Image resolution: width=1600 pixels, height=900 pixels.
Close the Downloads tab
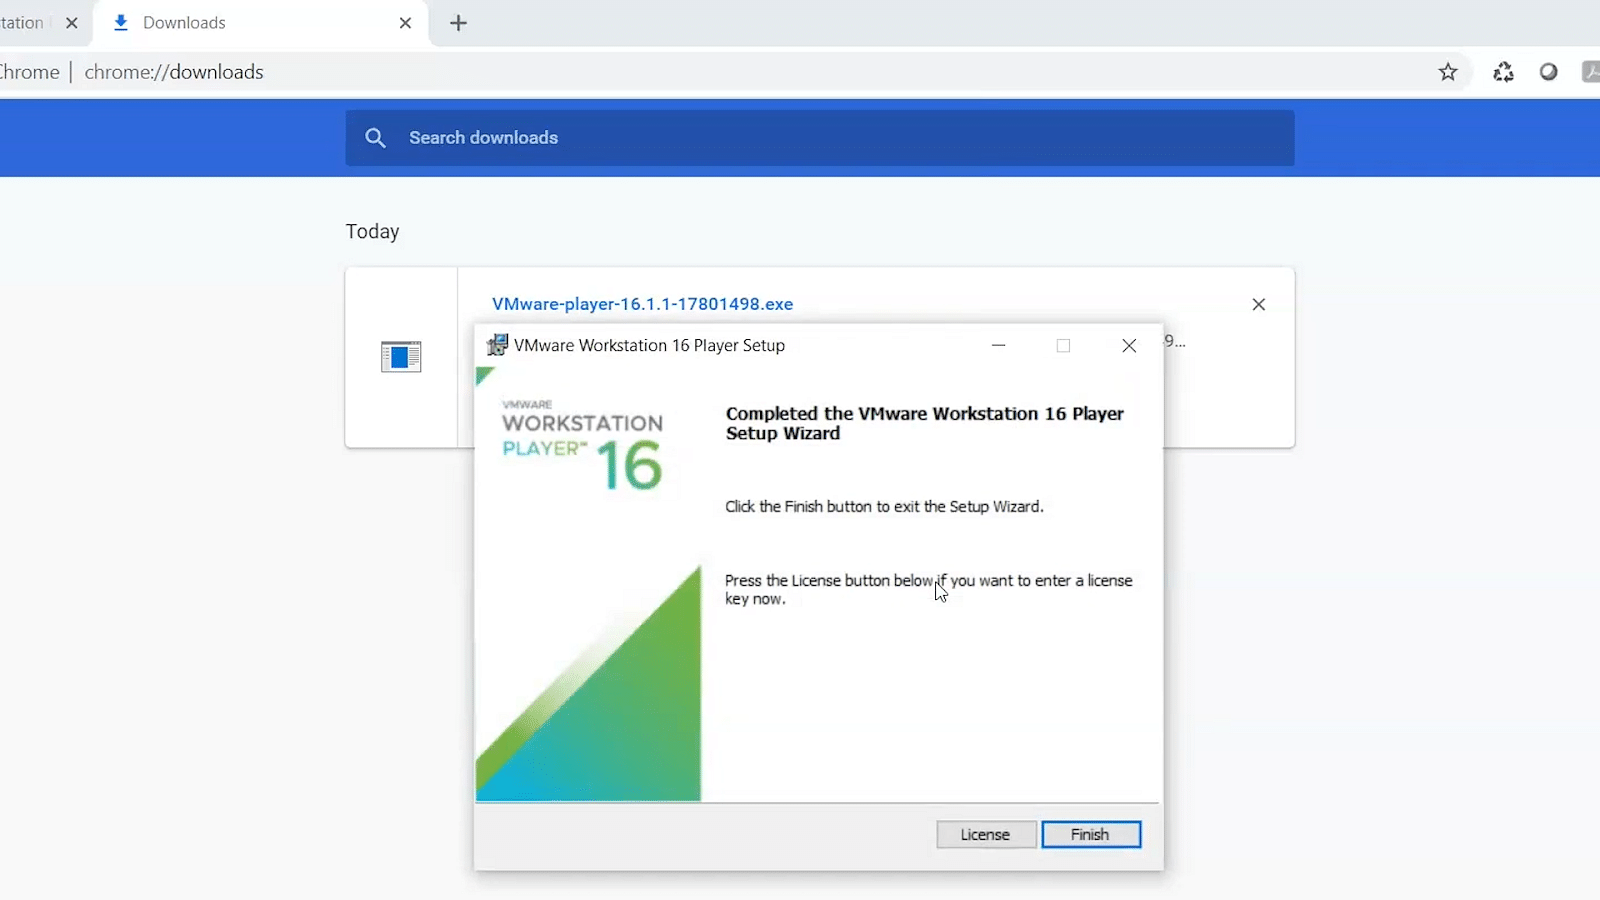(x=405, y=23)
